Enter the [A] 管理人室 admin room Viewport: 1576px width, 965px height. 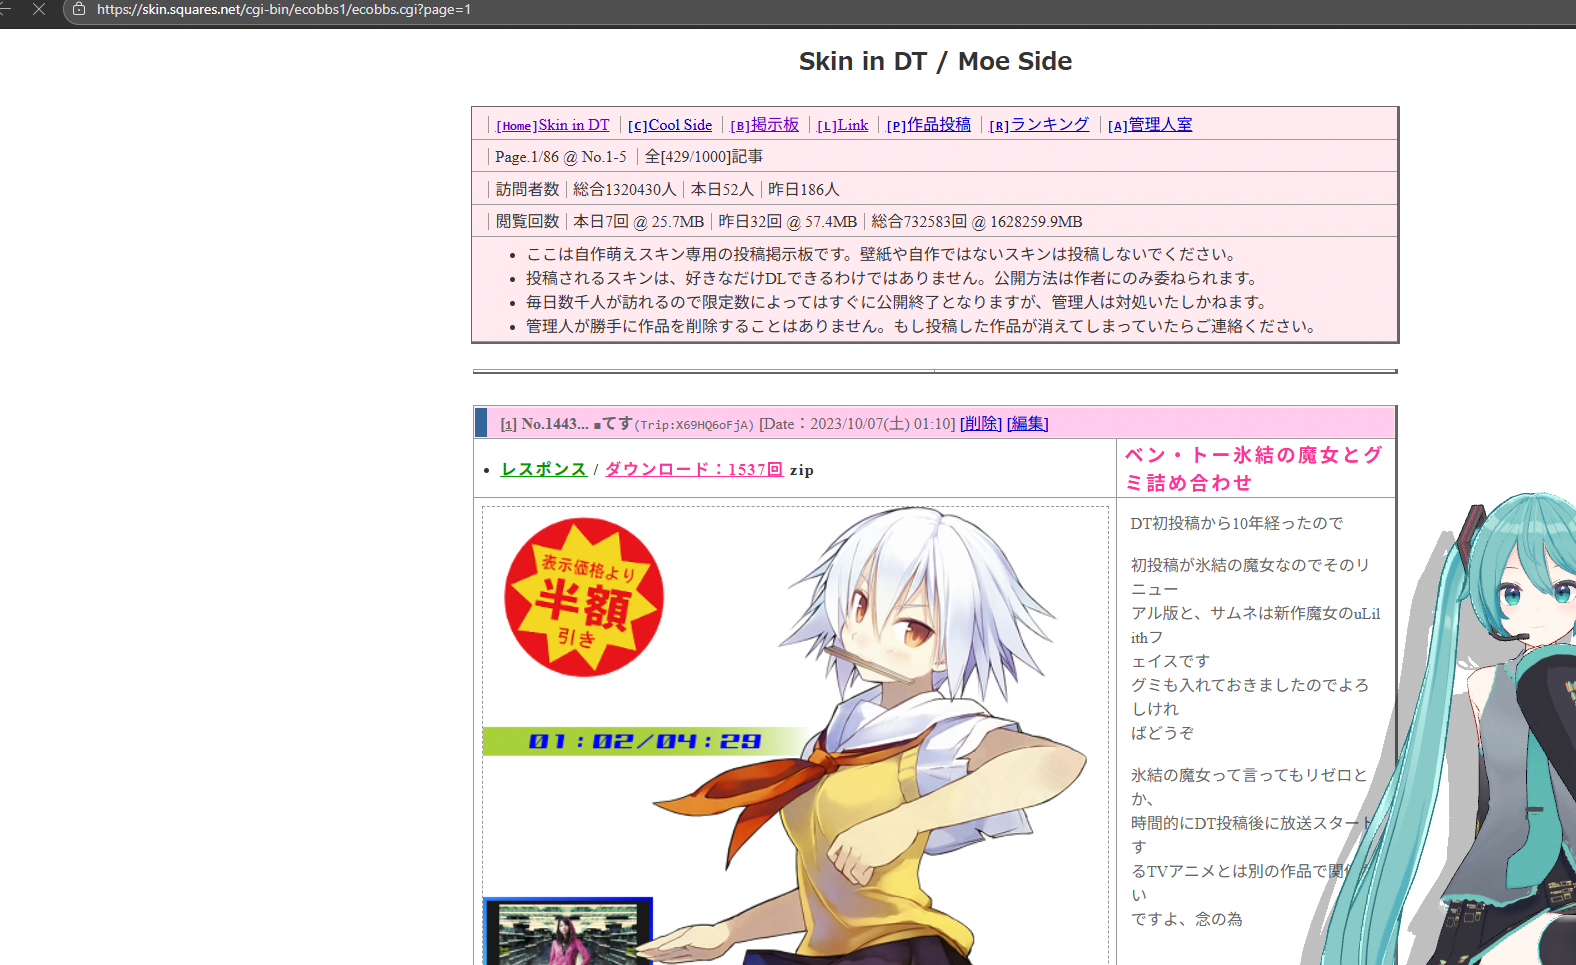point(1150,125)
